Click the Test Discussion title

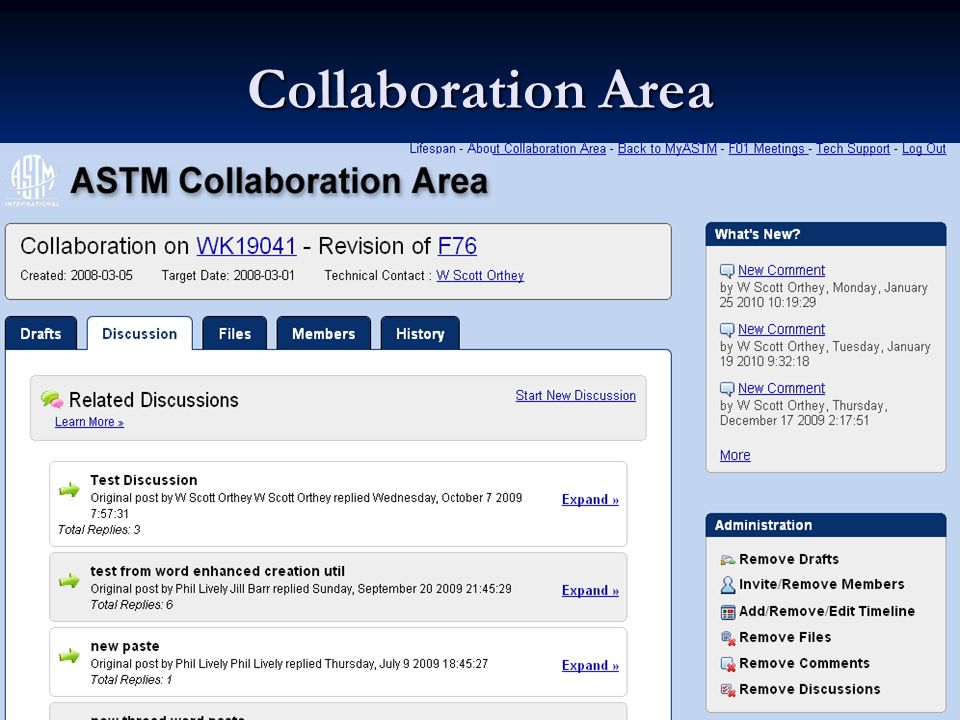coord(144,480)
